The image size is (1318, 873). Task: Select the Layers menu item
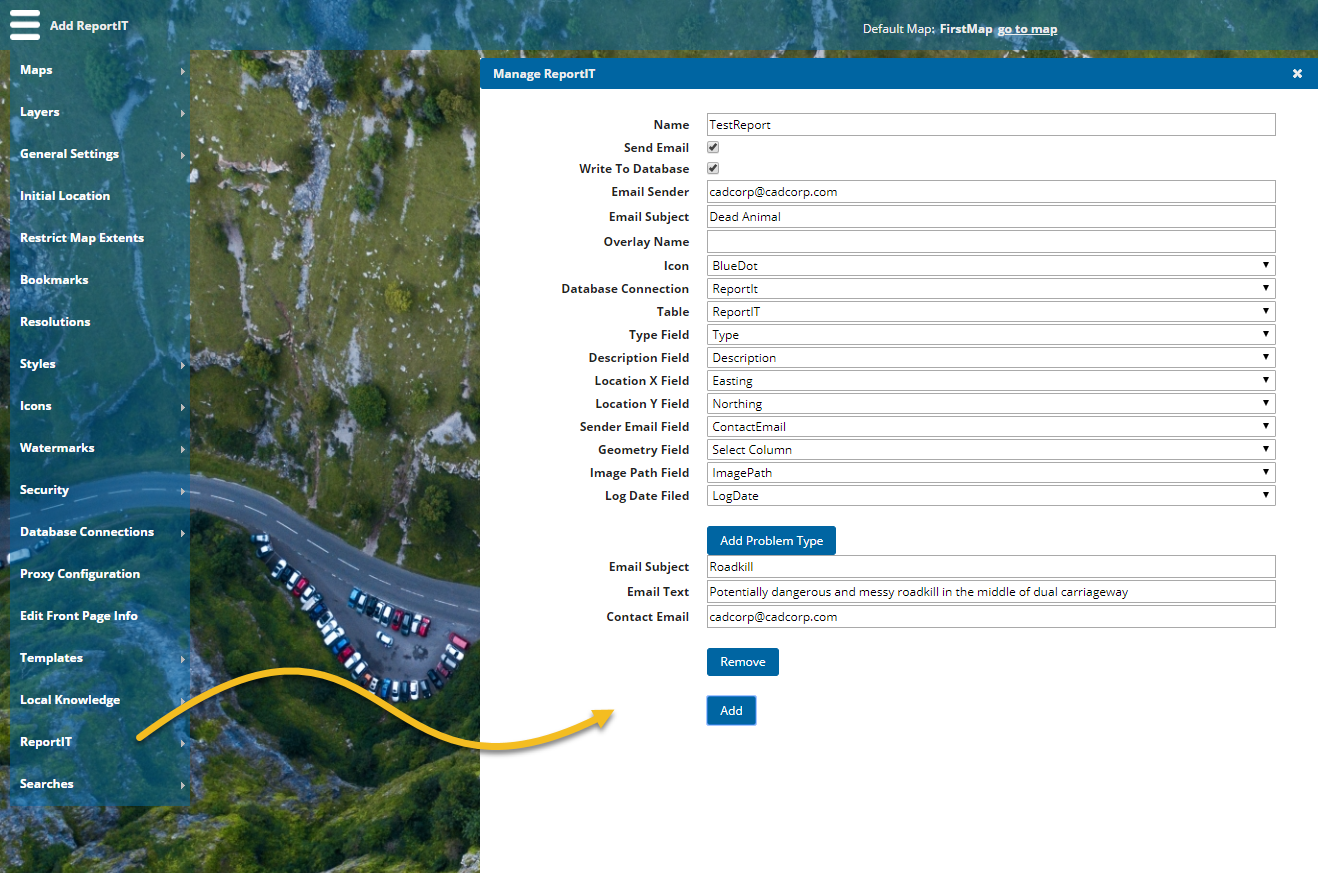pos(40,112)
